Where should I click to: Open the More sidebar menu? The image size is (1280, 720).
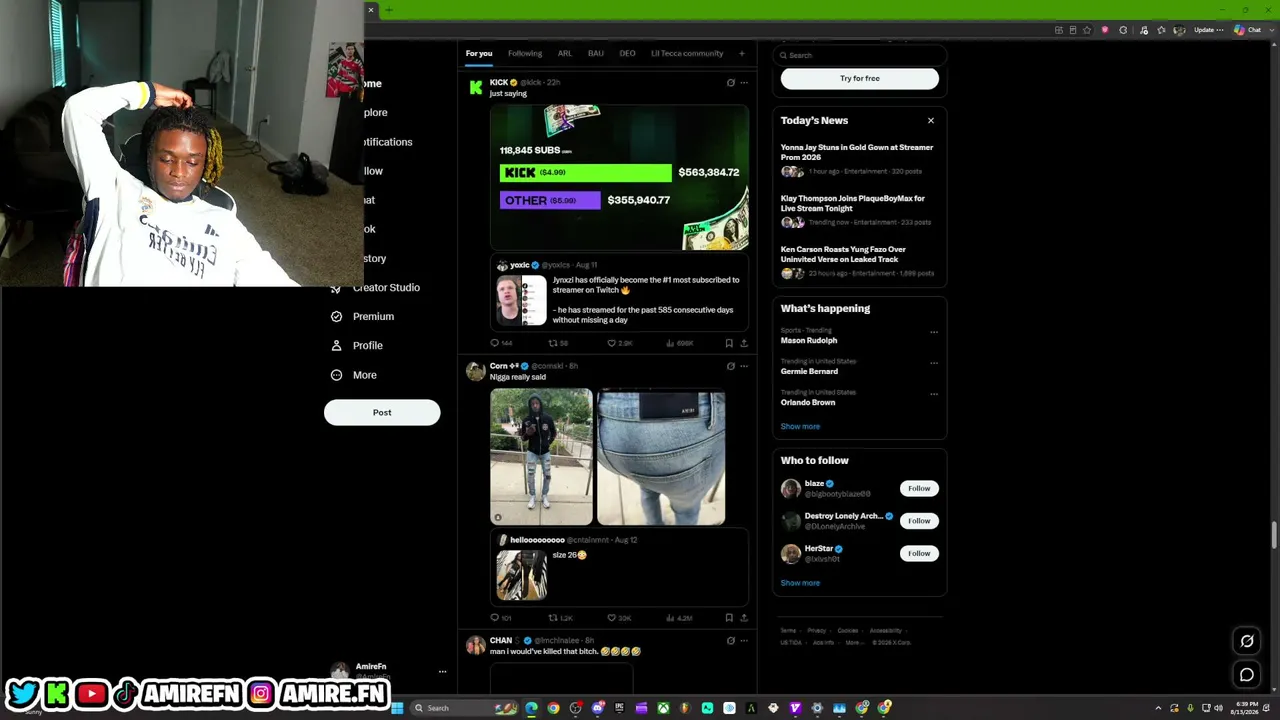click(x=354, y=375)
